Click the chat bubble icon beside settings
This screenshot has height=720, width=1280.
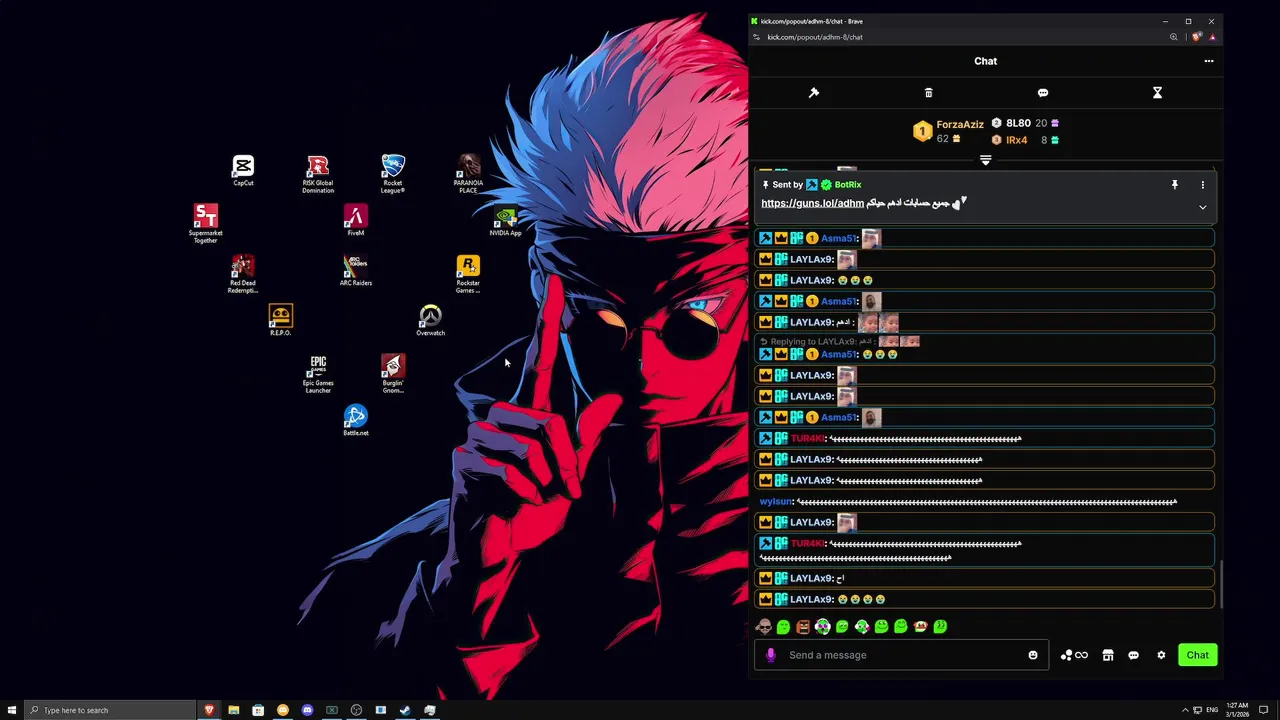tap(1134, 655)
